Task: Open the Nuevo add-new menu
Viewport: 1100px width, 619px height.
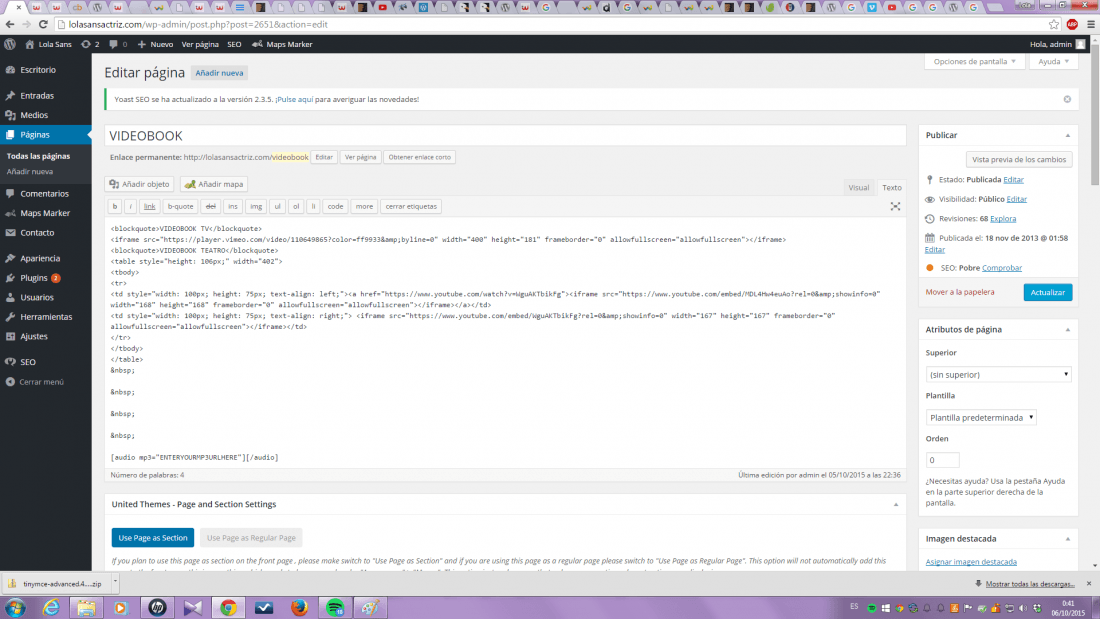Action: pyautogui.click(x=155, y=44)
